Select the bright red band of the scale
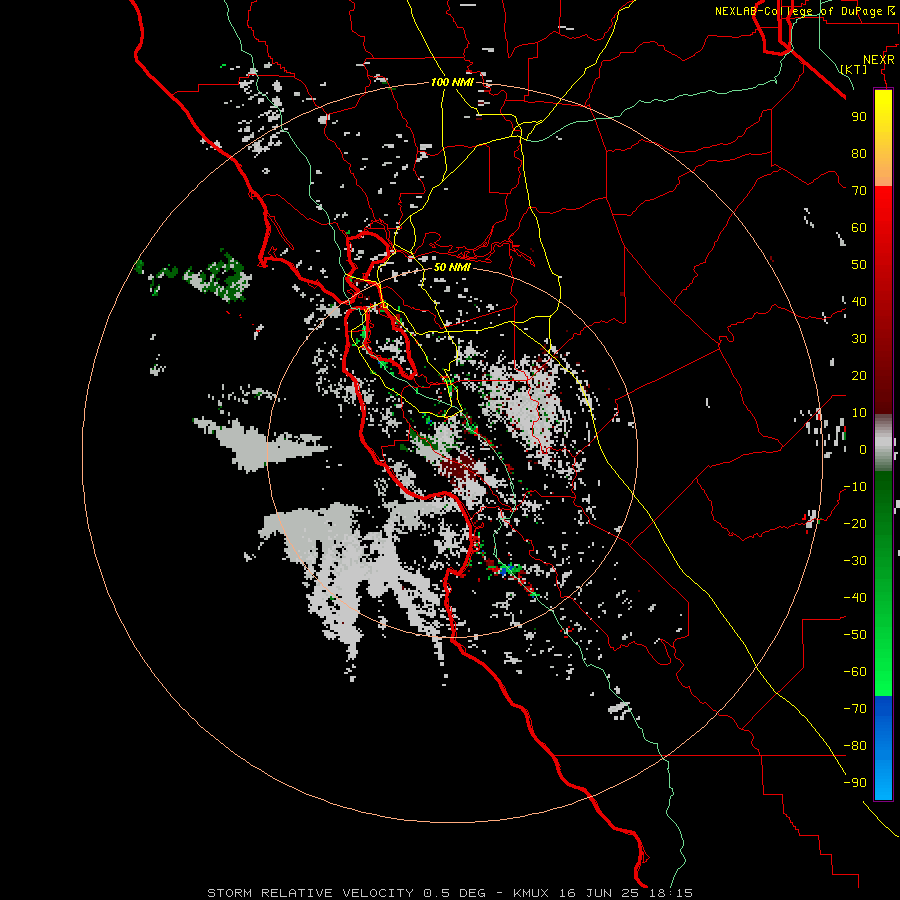Screen dimensions: 900x900 click(883, 230)
